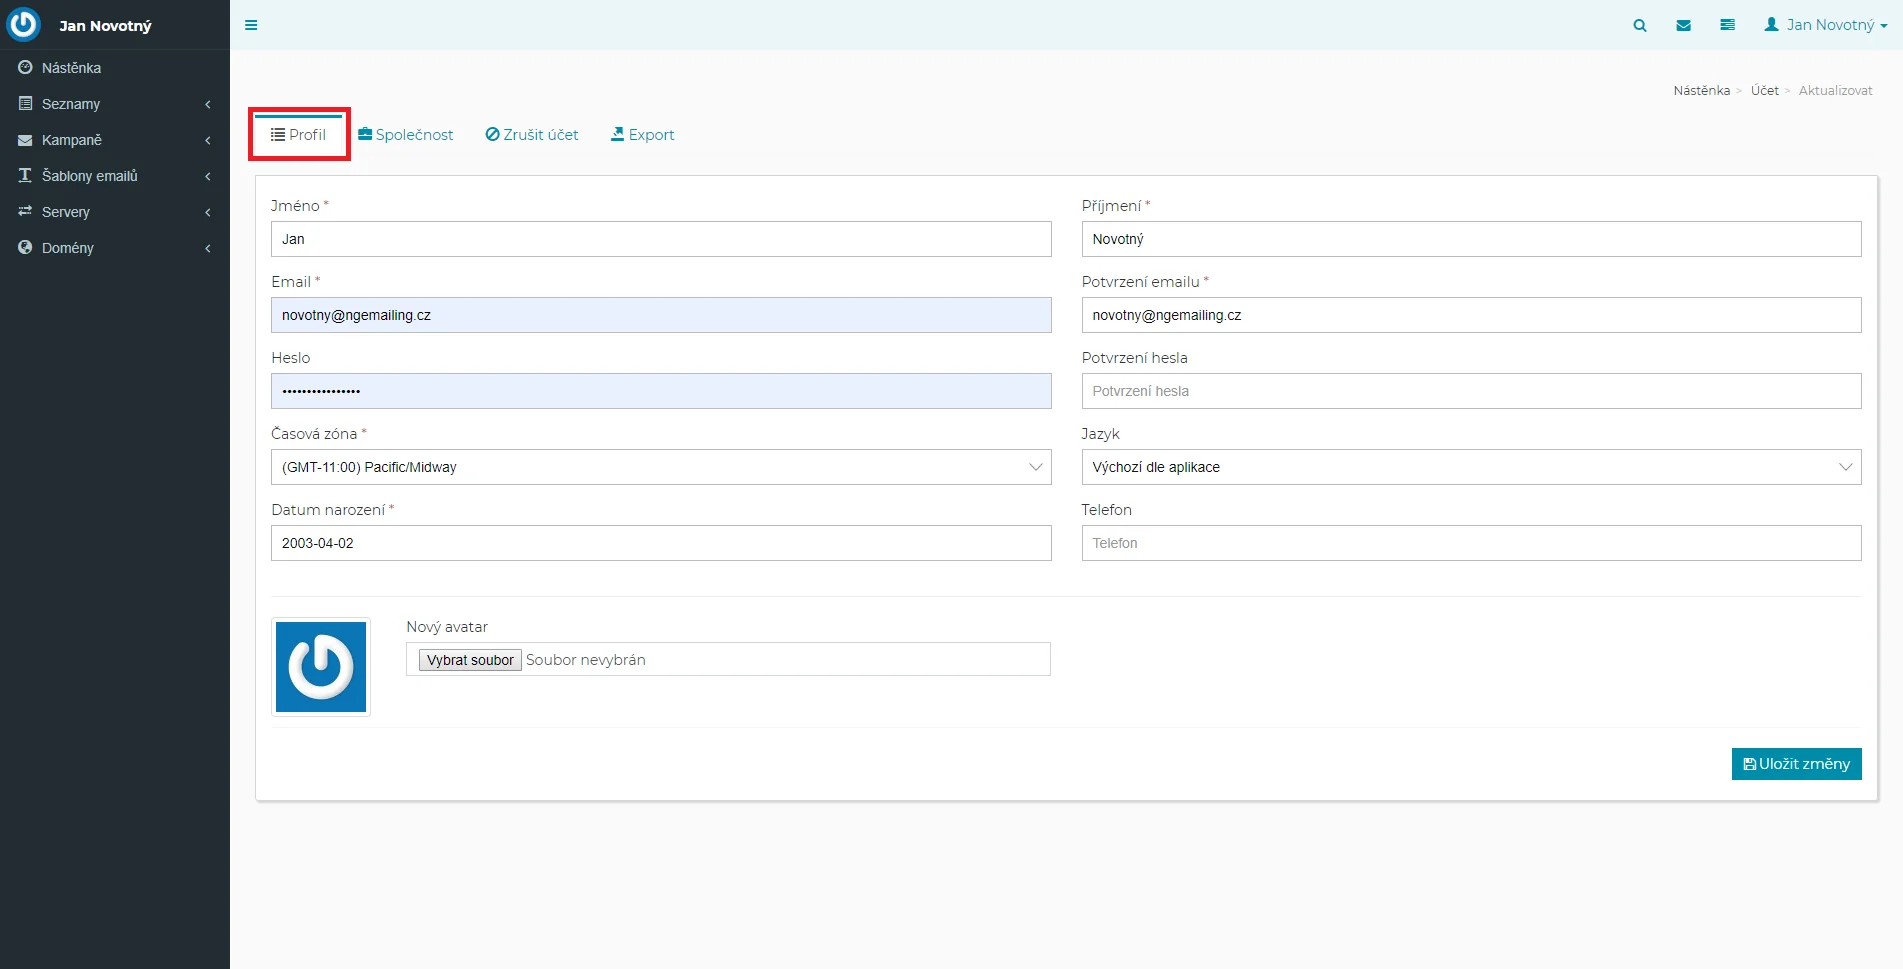Open the Časová zóna dropdown
This screenshot has height=969, width=1903.
[660, 467]
